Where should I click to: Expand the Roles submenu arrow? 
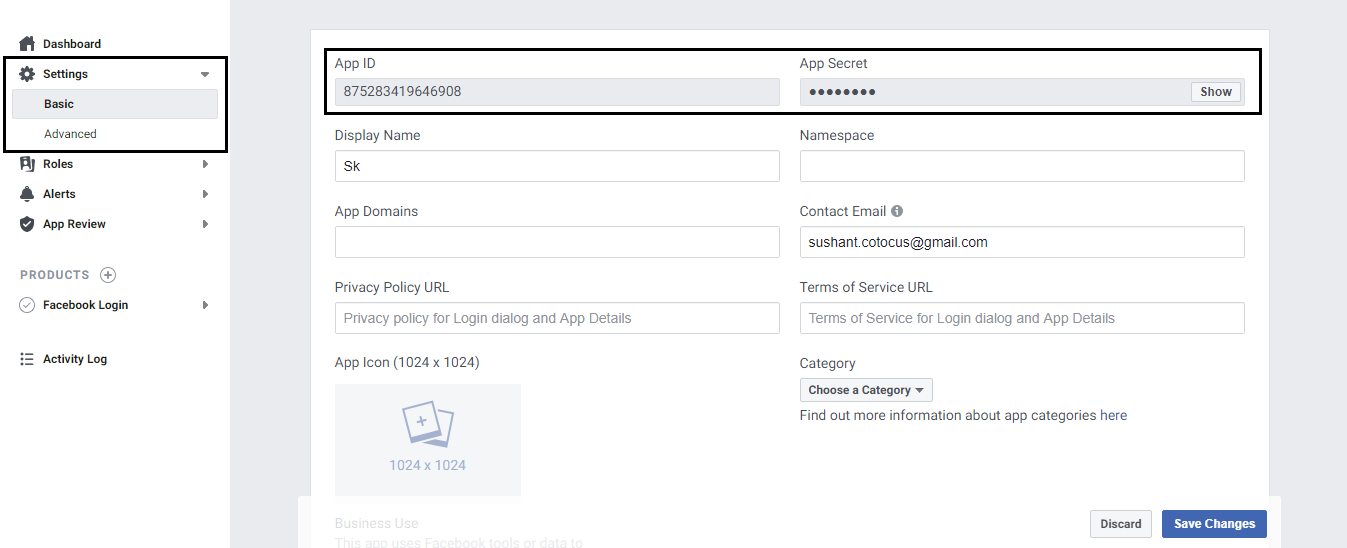point(205,164)
